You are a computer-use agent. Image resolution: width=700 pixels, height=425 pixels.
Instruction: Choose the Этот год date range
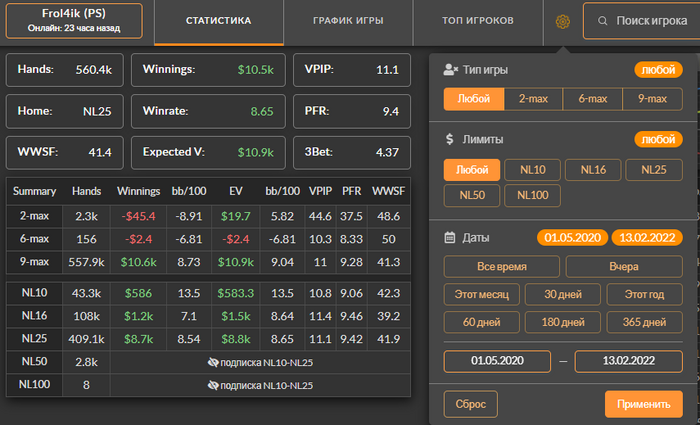pyautogui.click(x=645, y=295)
